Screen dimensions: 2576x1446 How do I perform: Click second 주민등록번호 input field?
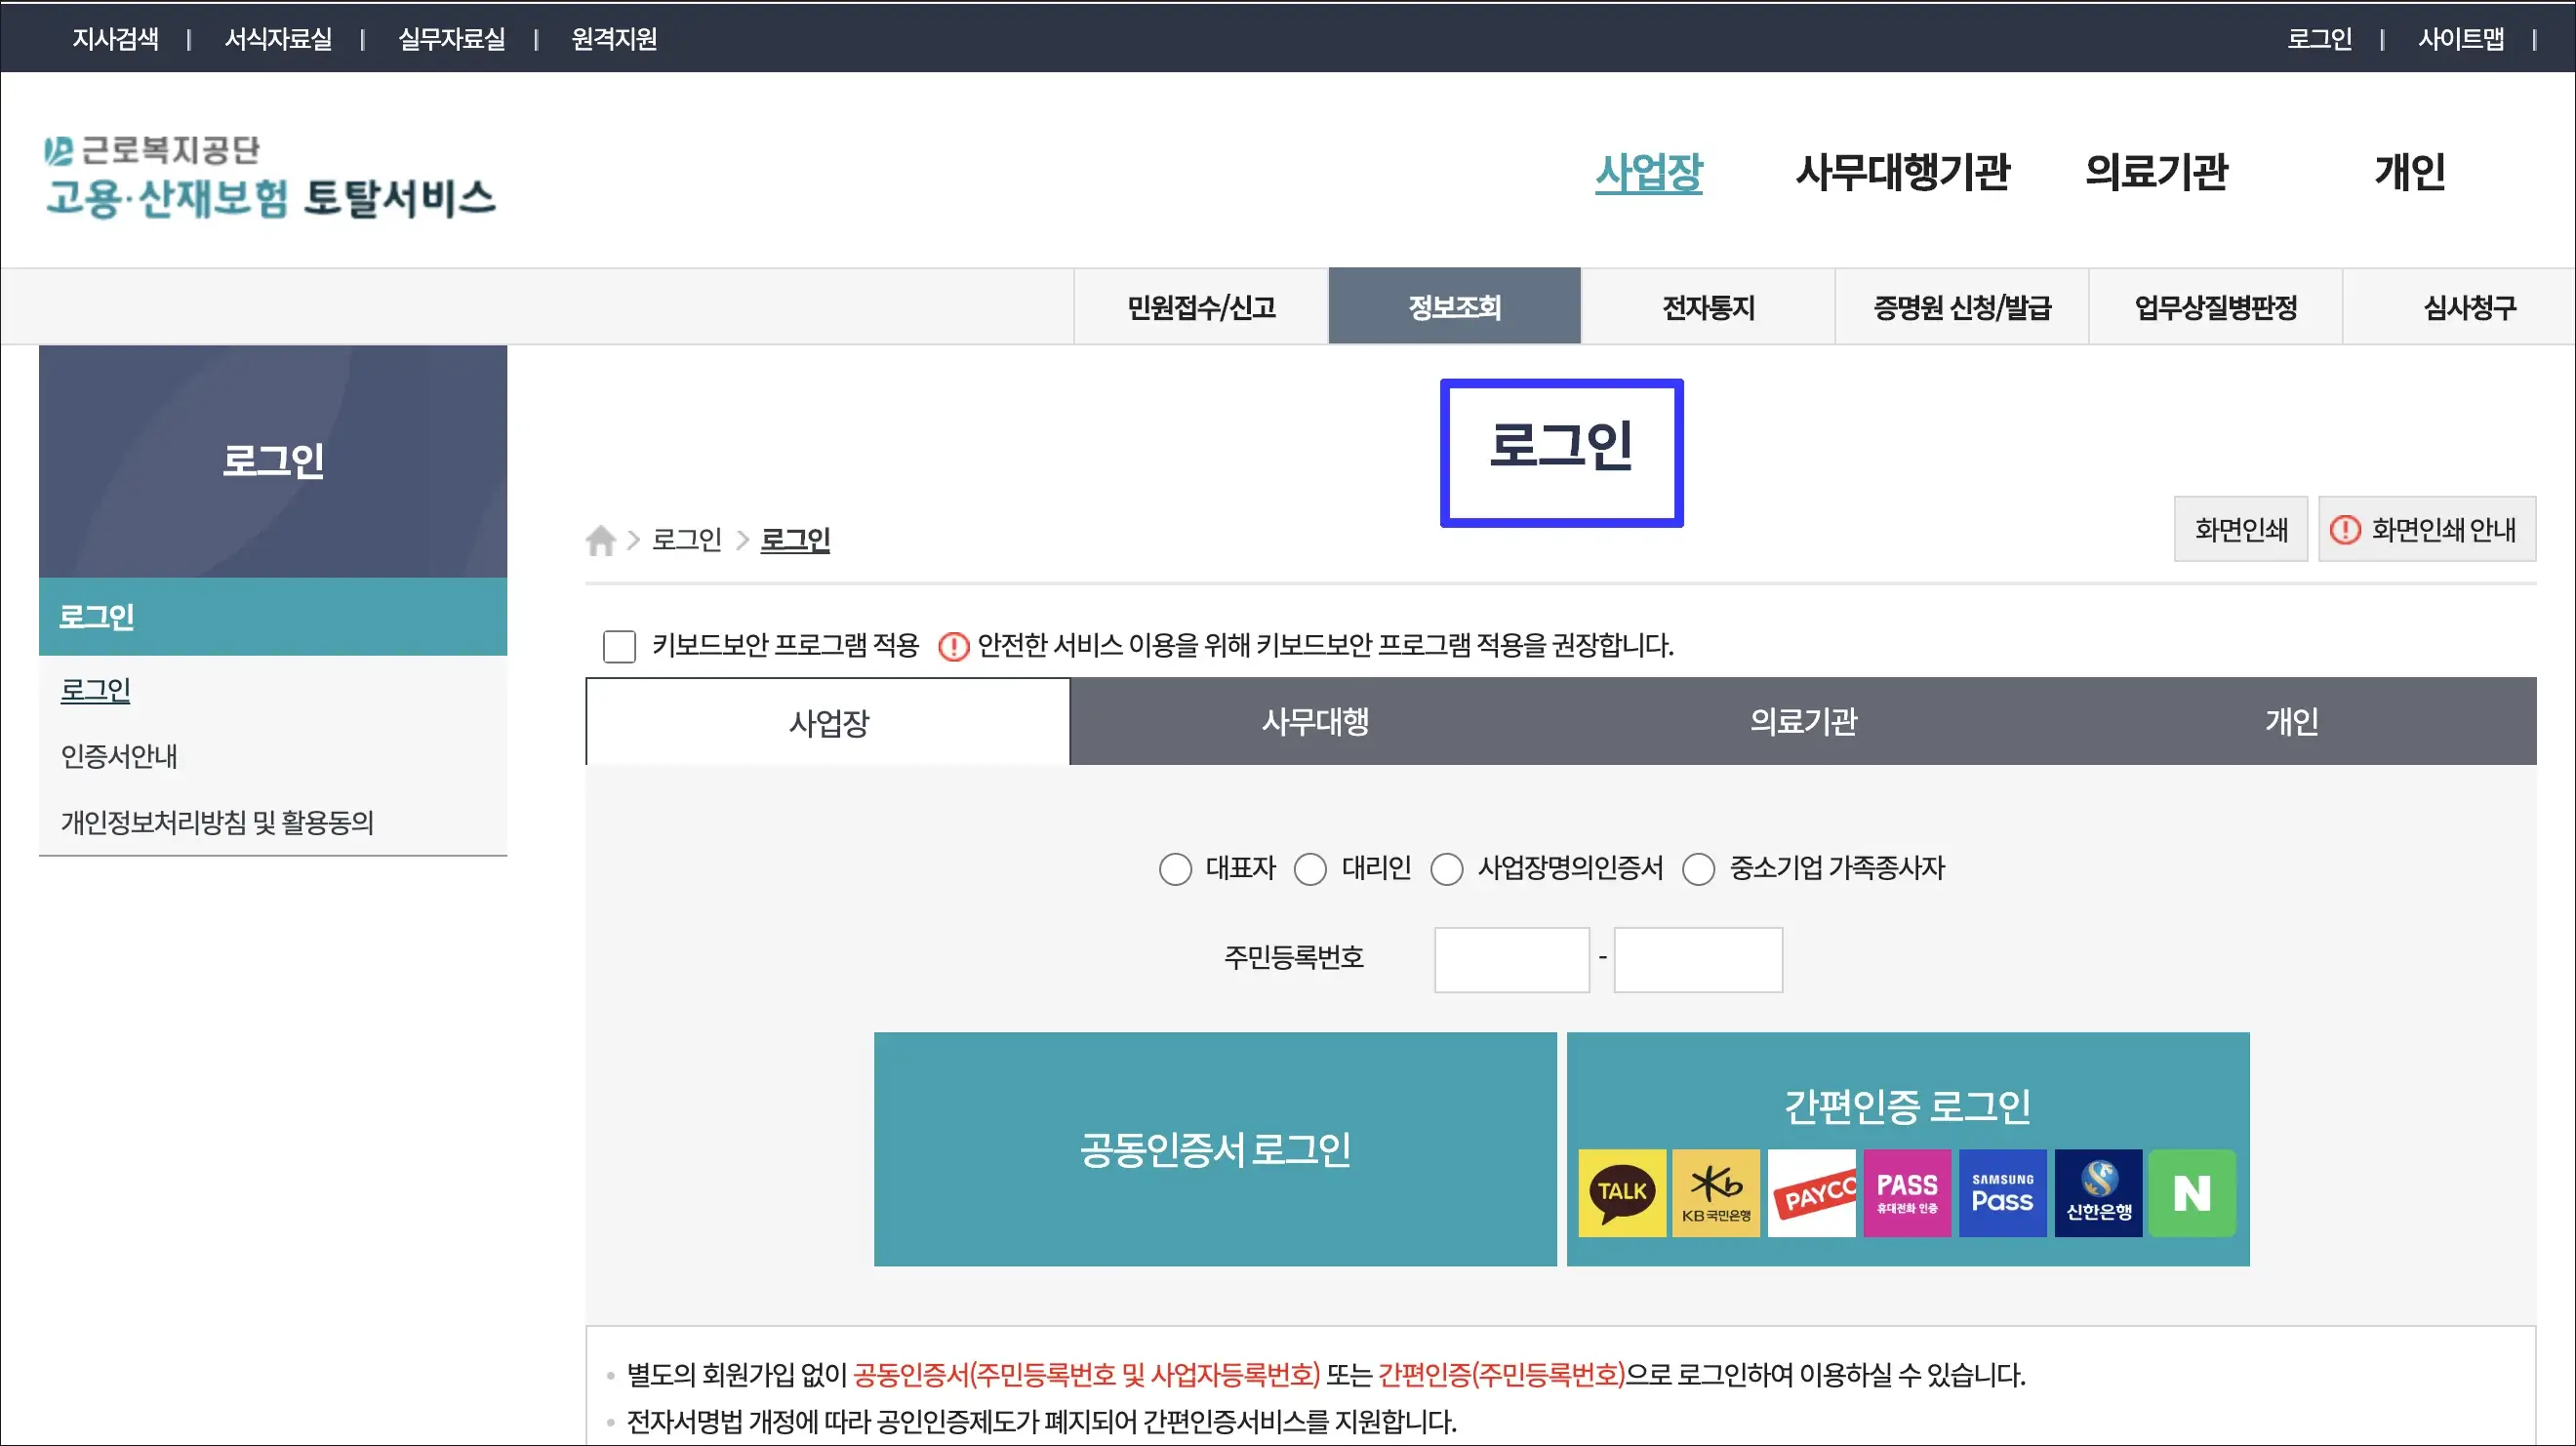[x=1697, y=960]
